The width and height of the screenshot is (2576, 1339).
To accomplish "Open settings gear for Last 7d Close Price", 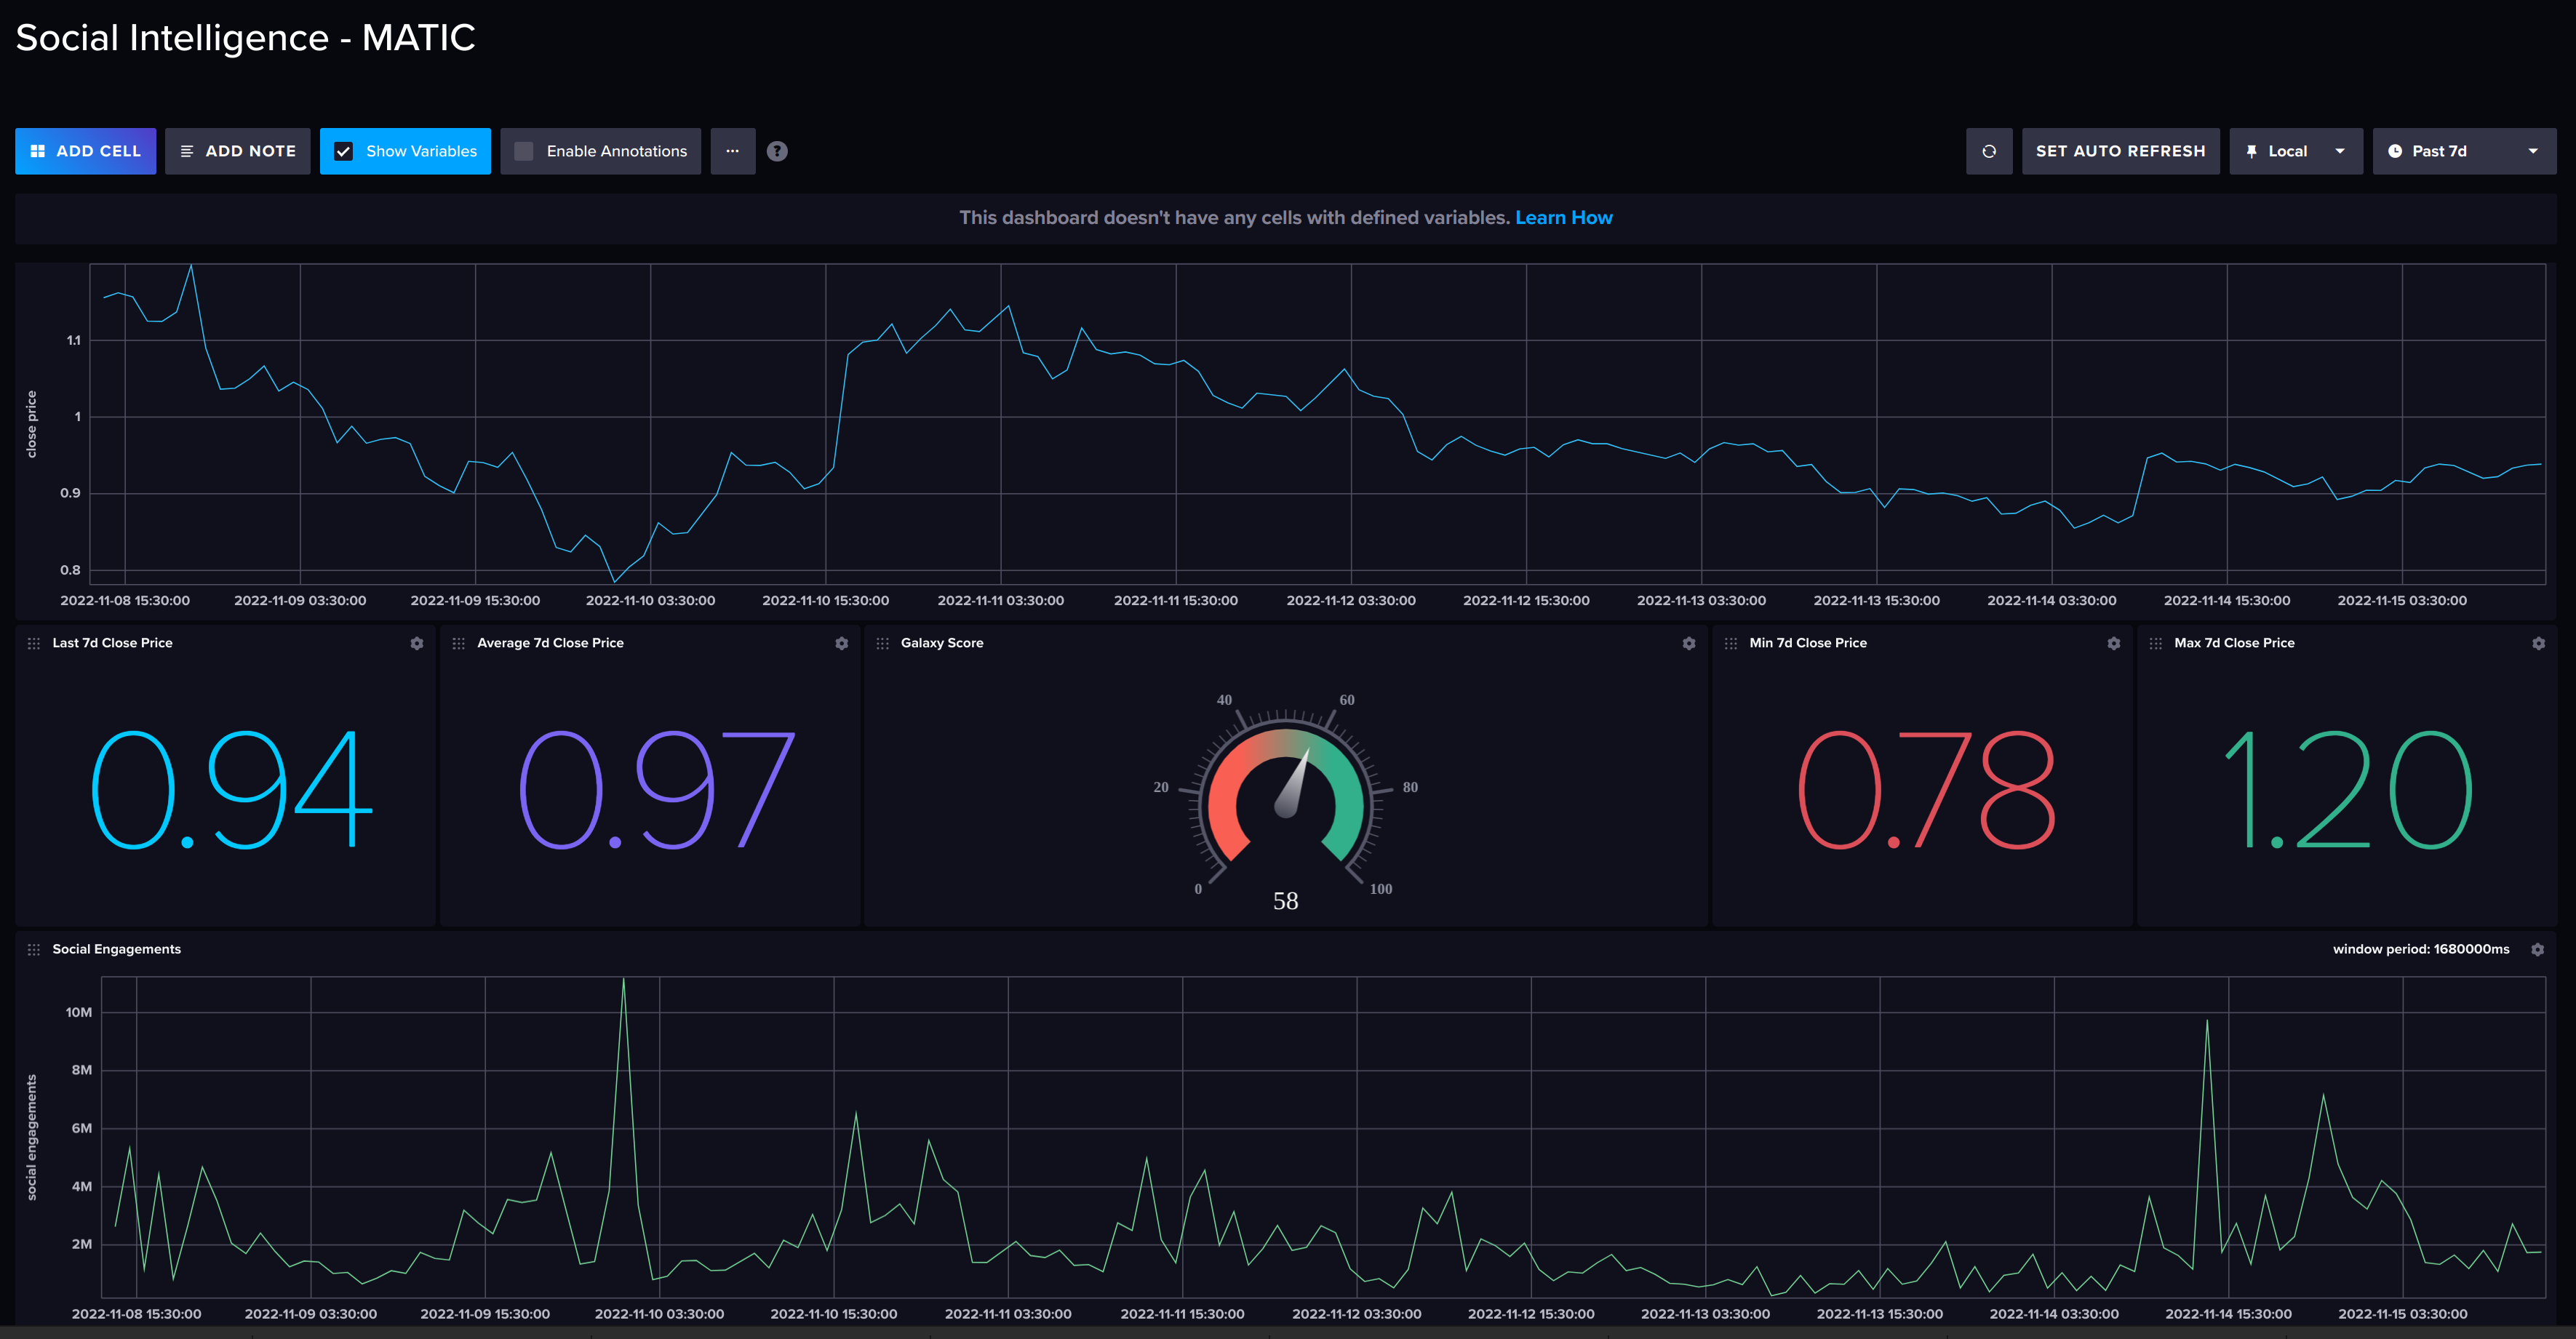I will (417, 643).
